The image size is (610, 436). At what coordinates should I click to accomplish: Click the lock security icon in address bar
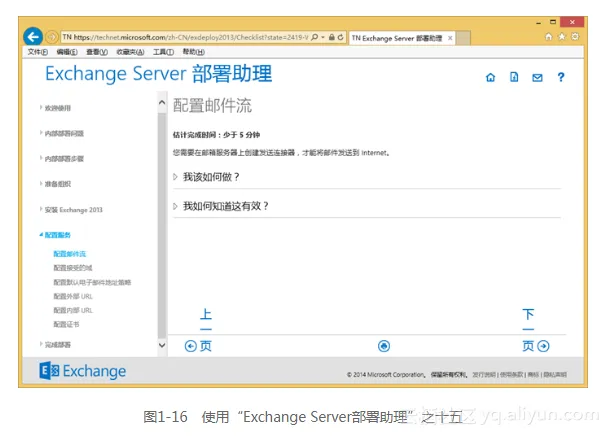[331, 37]
